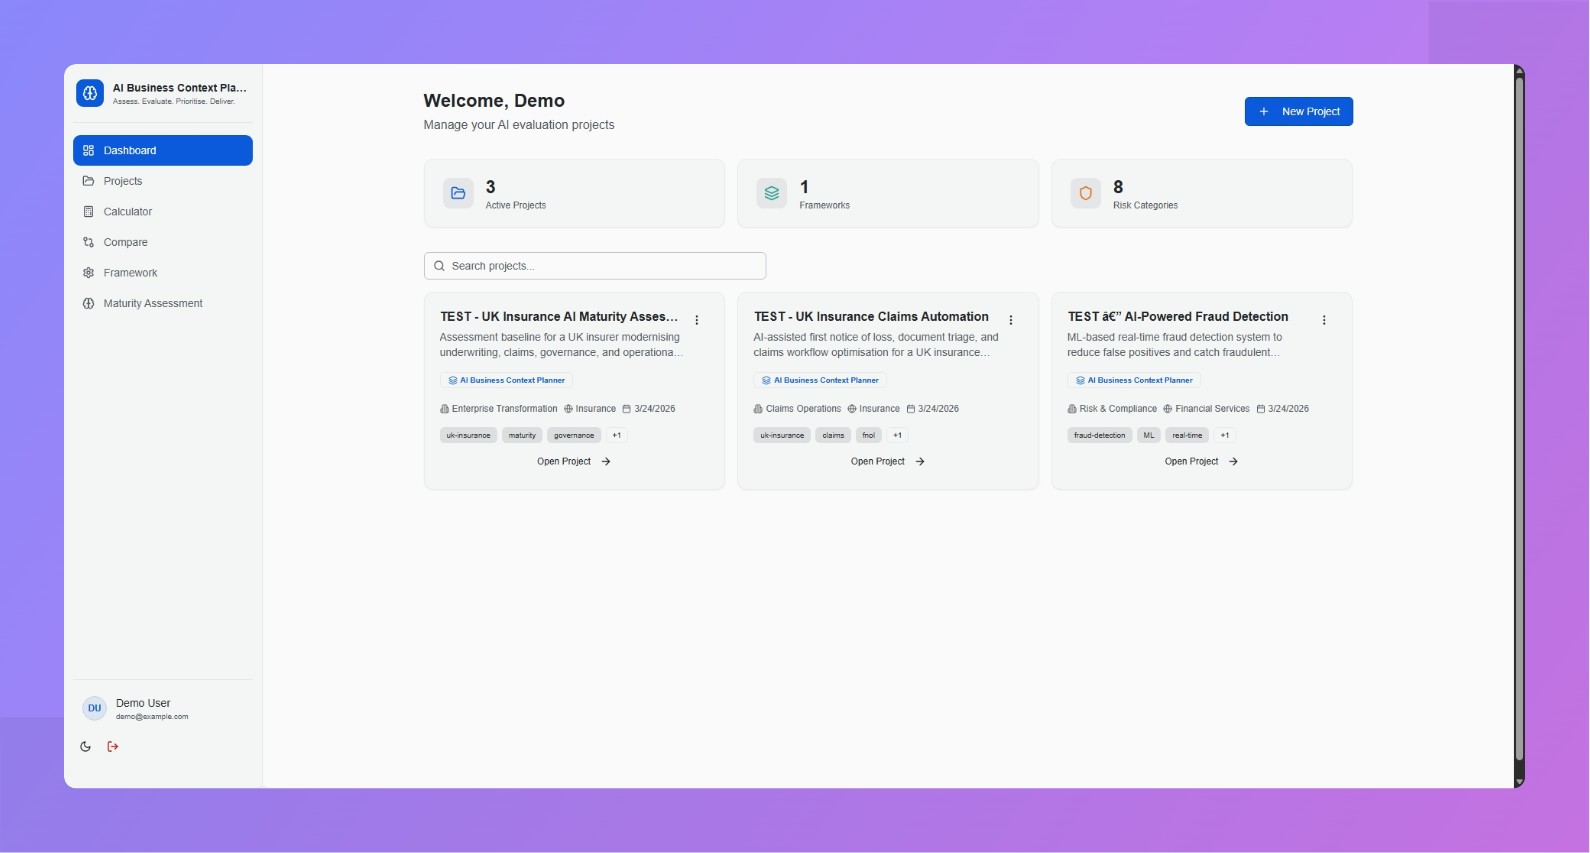Image resolution: width=1590 pixels, height=853 pixels.
Task: Click the arrow icon on Fraud Detection Open Project
Action: click(x=1233, y=462)
